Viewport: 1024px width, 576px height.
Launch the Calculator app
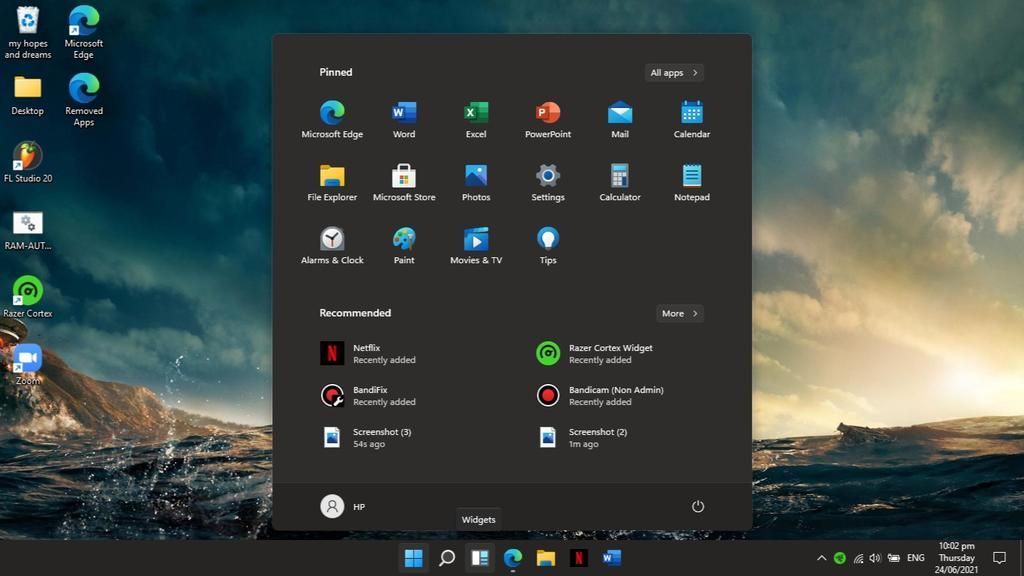point(620,183)
